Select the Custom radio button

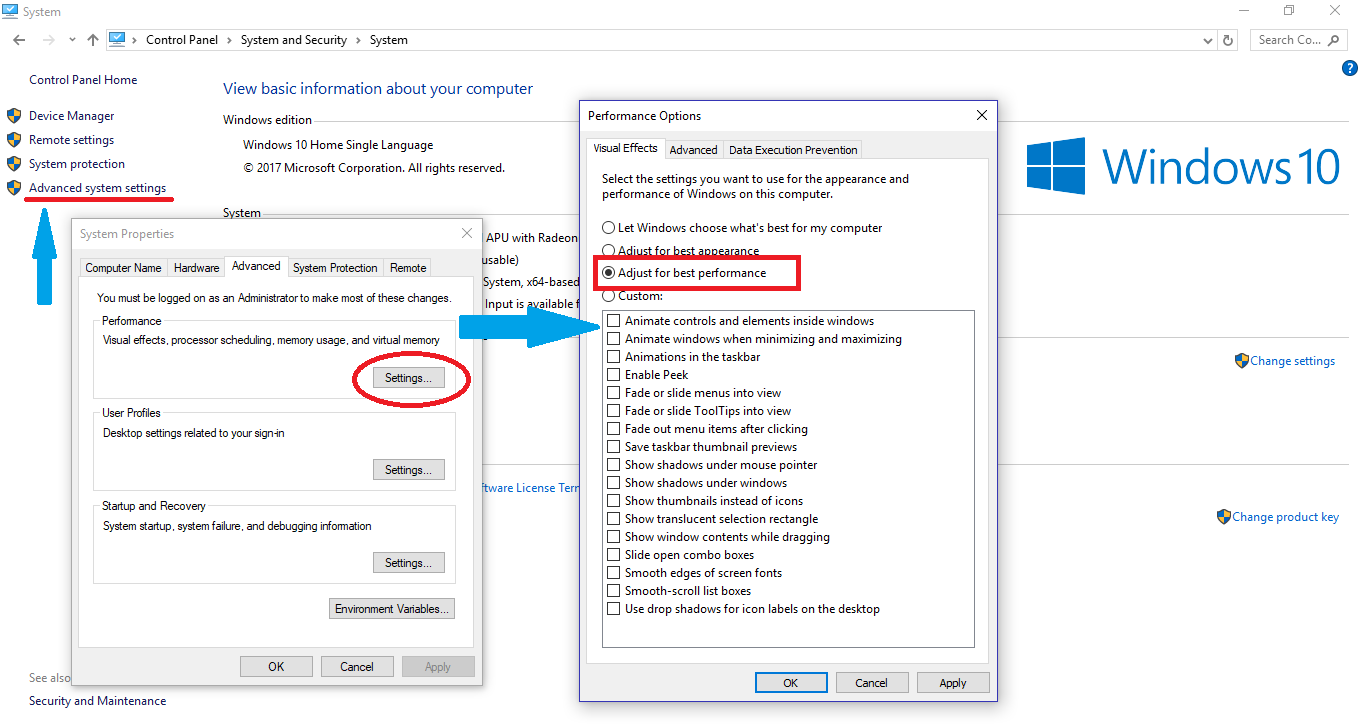pyautogui.click(x=609, y=296)
